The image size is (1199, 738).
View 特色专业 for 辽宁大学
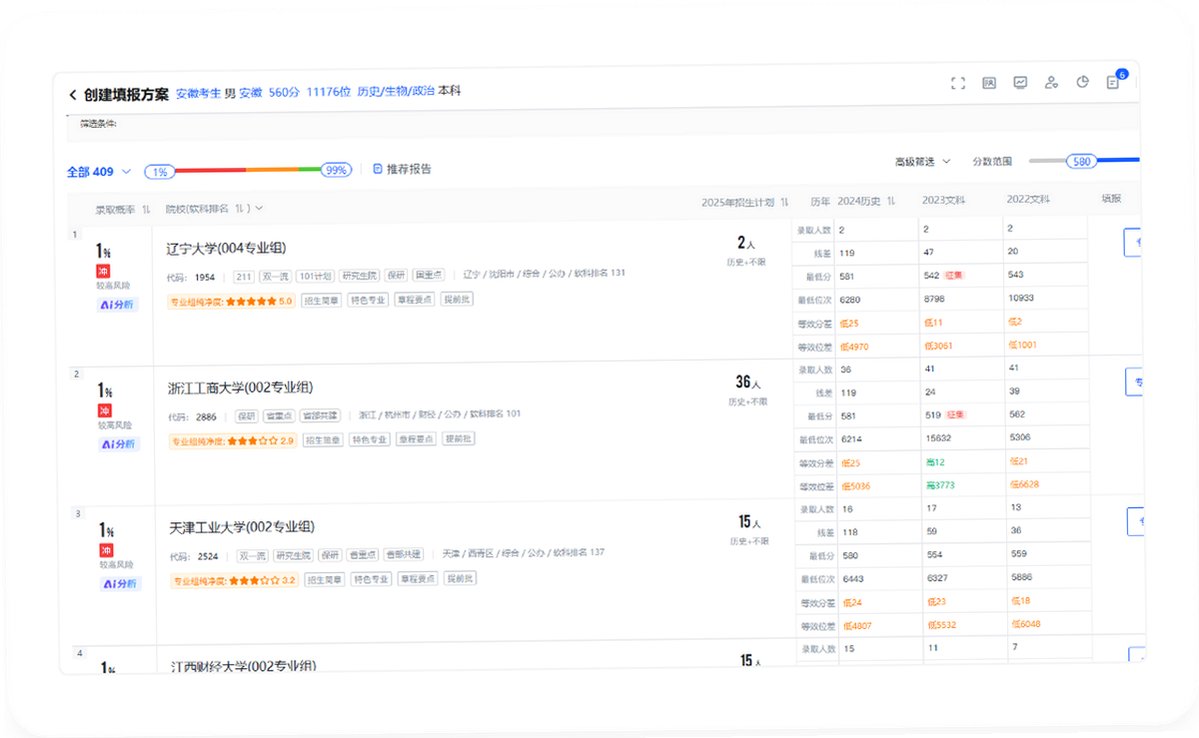[x=369, y=300]
